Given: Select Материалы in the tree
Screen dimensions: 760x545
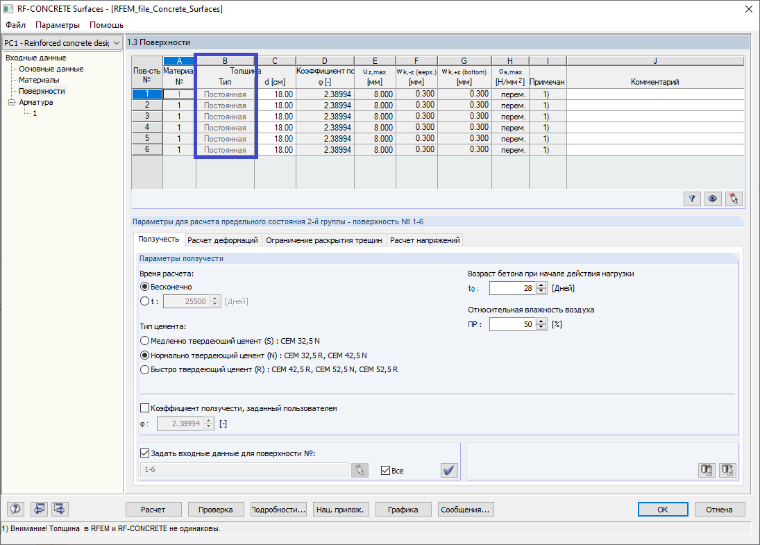Looking at the screenshot, I should (x=39, y=80).
